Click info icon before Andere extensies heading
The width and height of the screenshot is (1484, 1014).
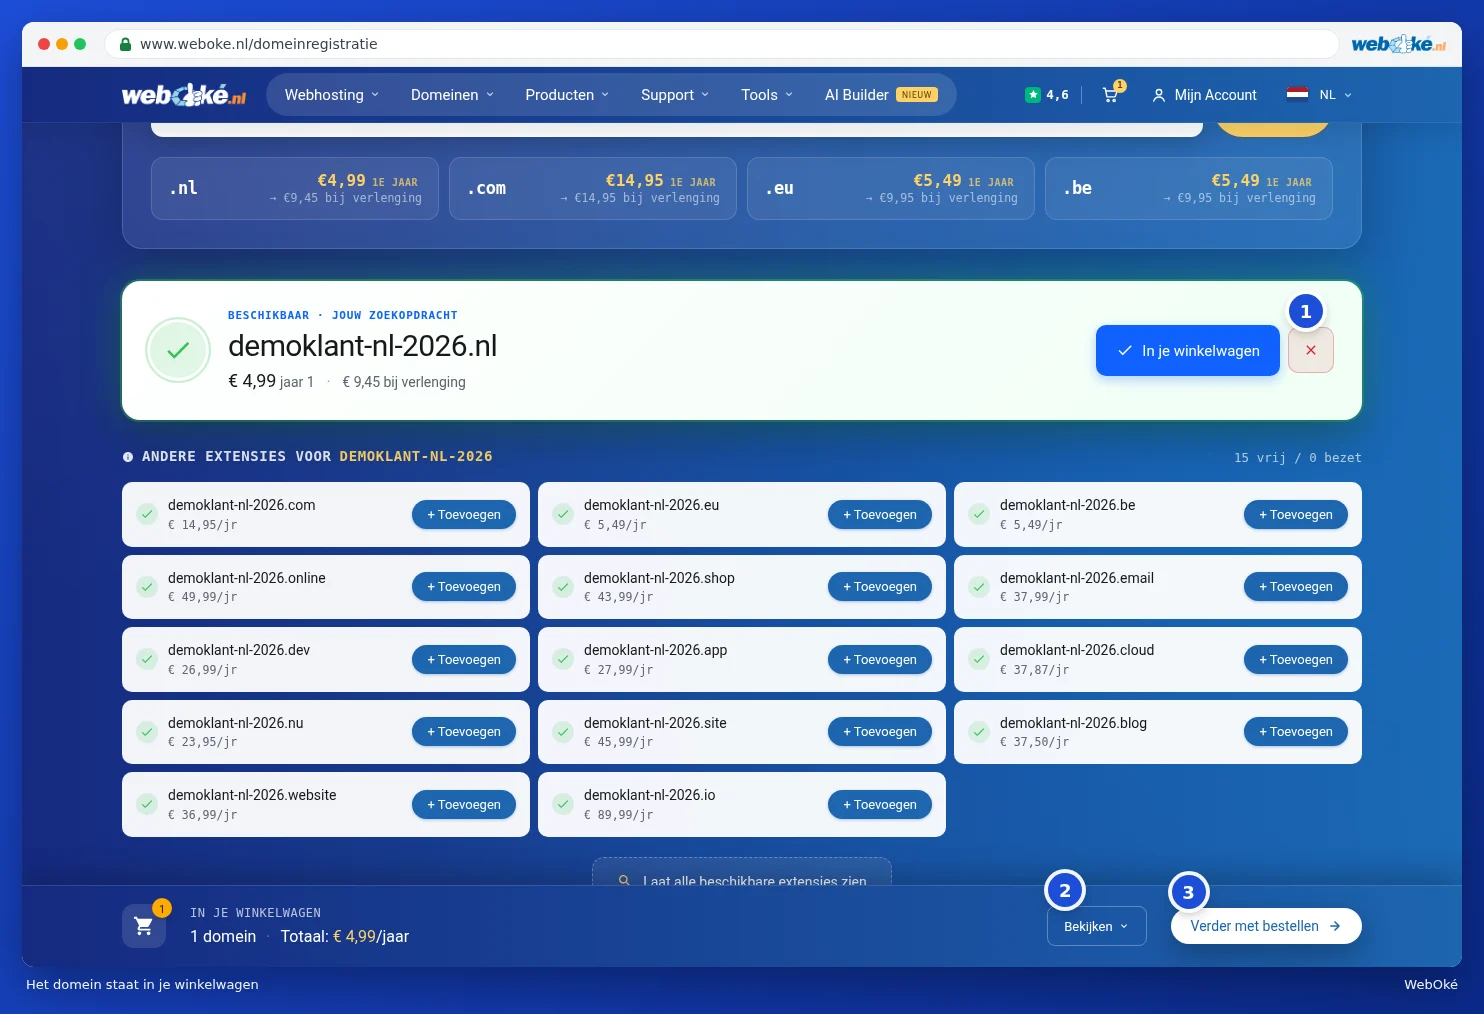click(128, 457)
